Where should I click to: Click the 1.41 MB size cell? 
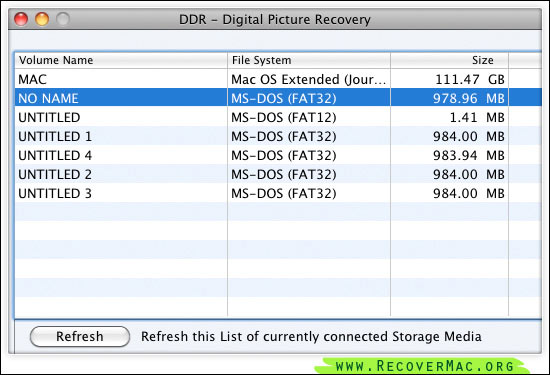tap(477, 117)
